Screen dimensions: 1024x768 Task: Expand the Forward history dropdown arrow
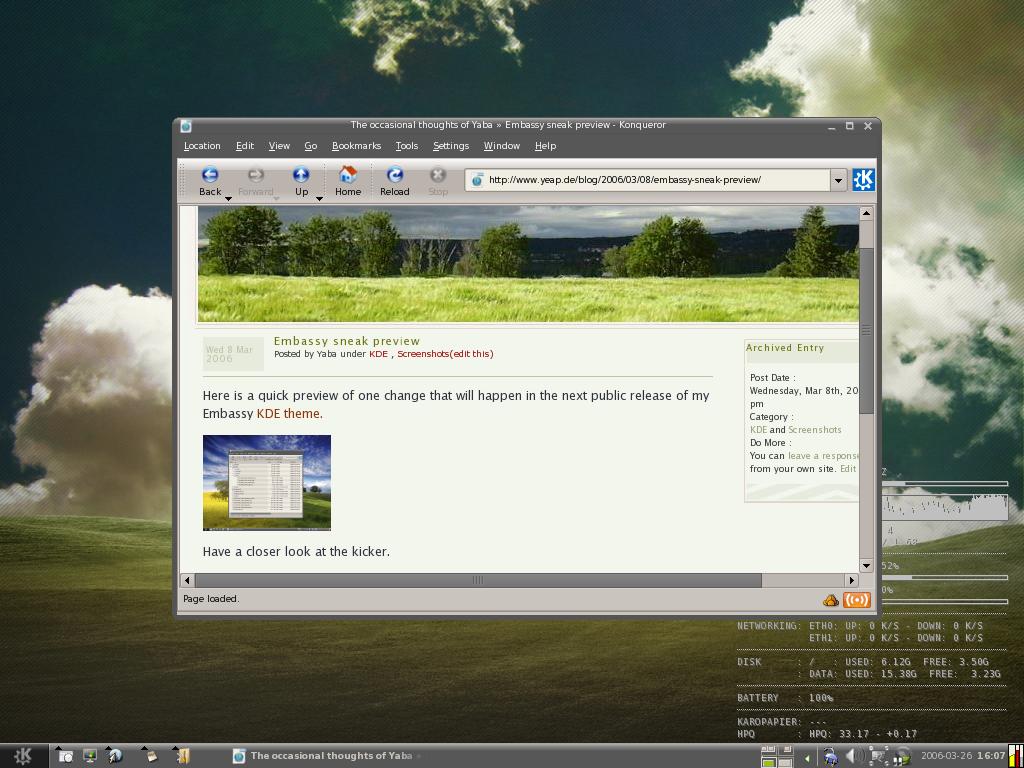click(x=276, y=198)
